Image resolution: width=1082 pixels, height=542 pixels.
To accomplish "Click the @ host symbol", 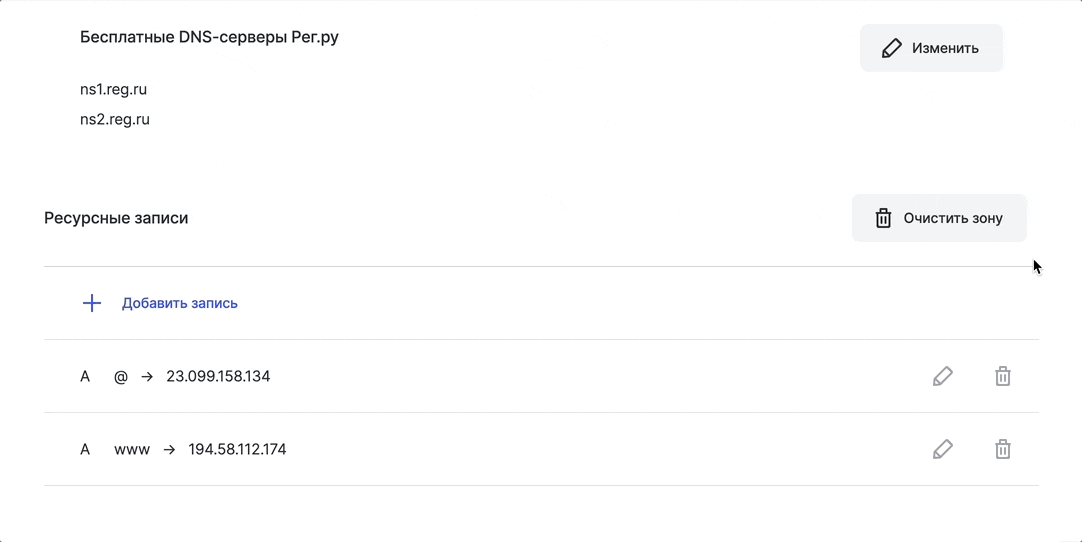I will pos(121,377).
